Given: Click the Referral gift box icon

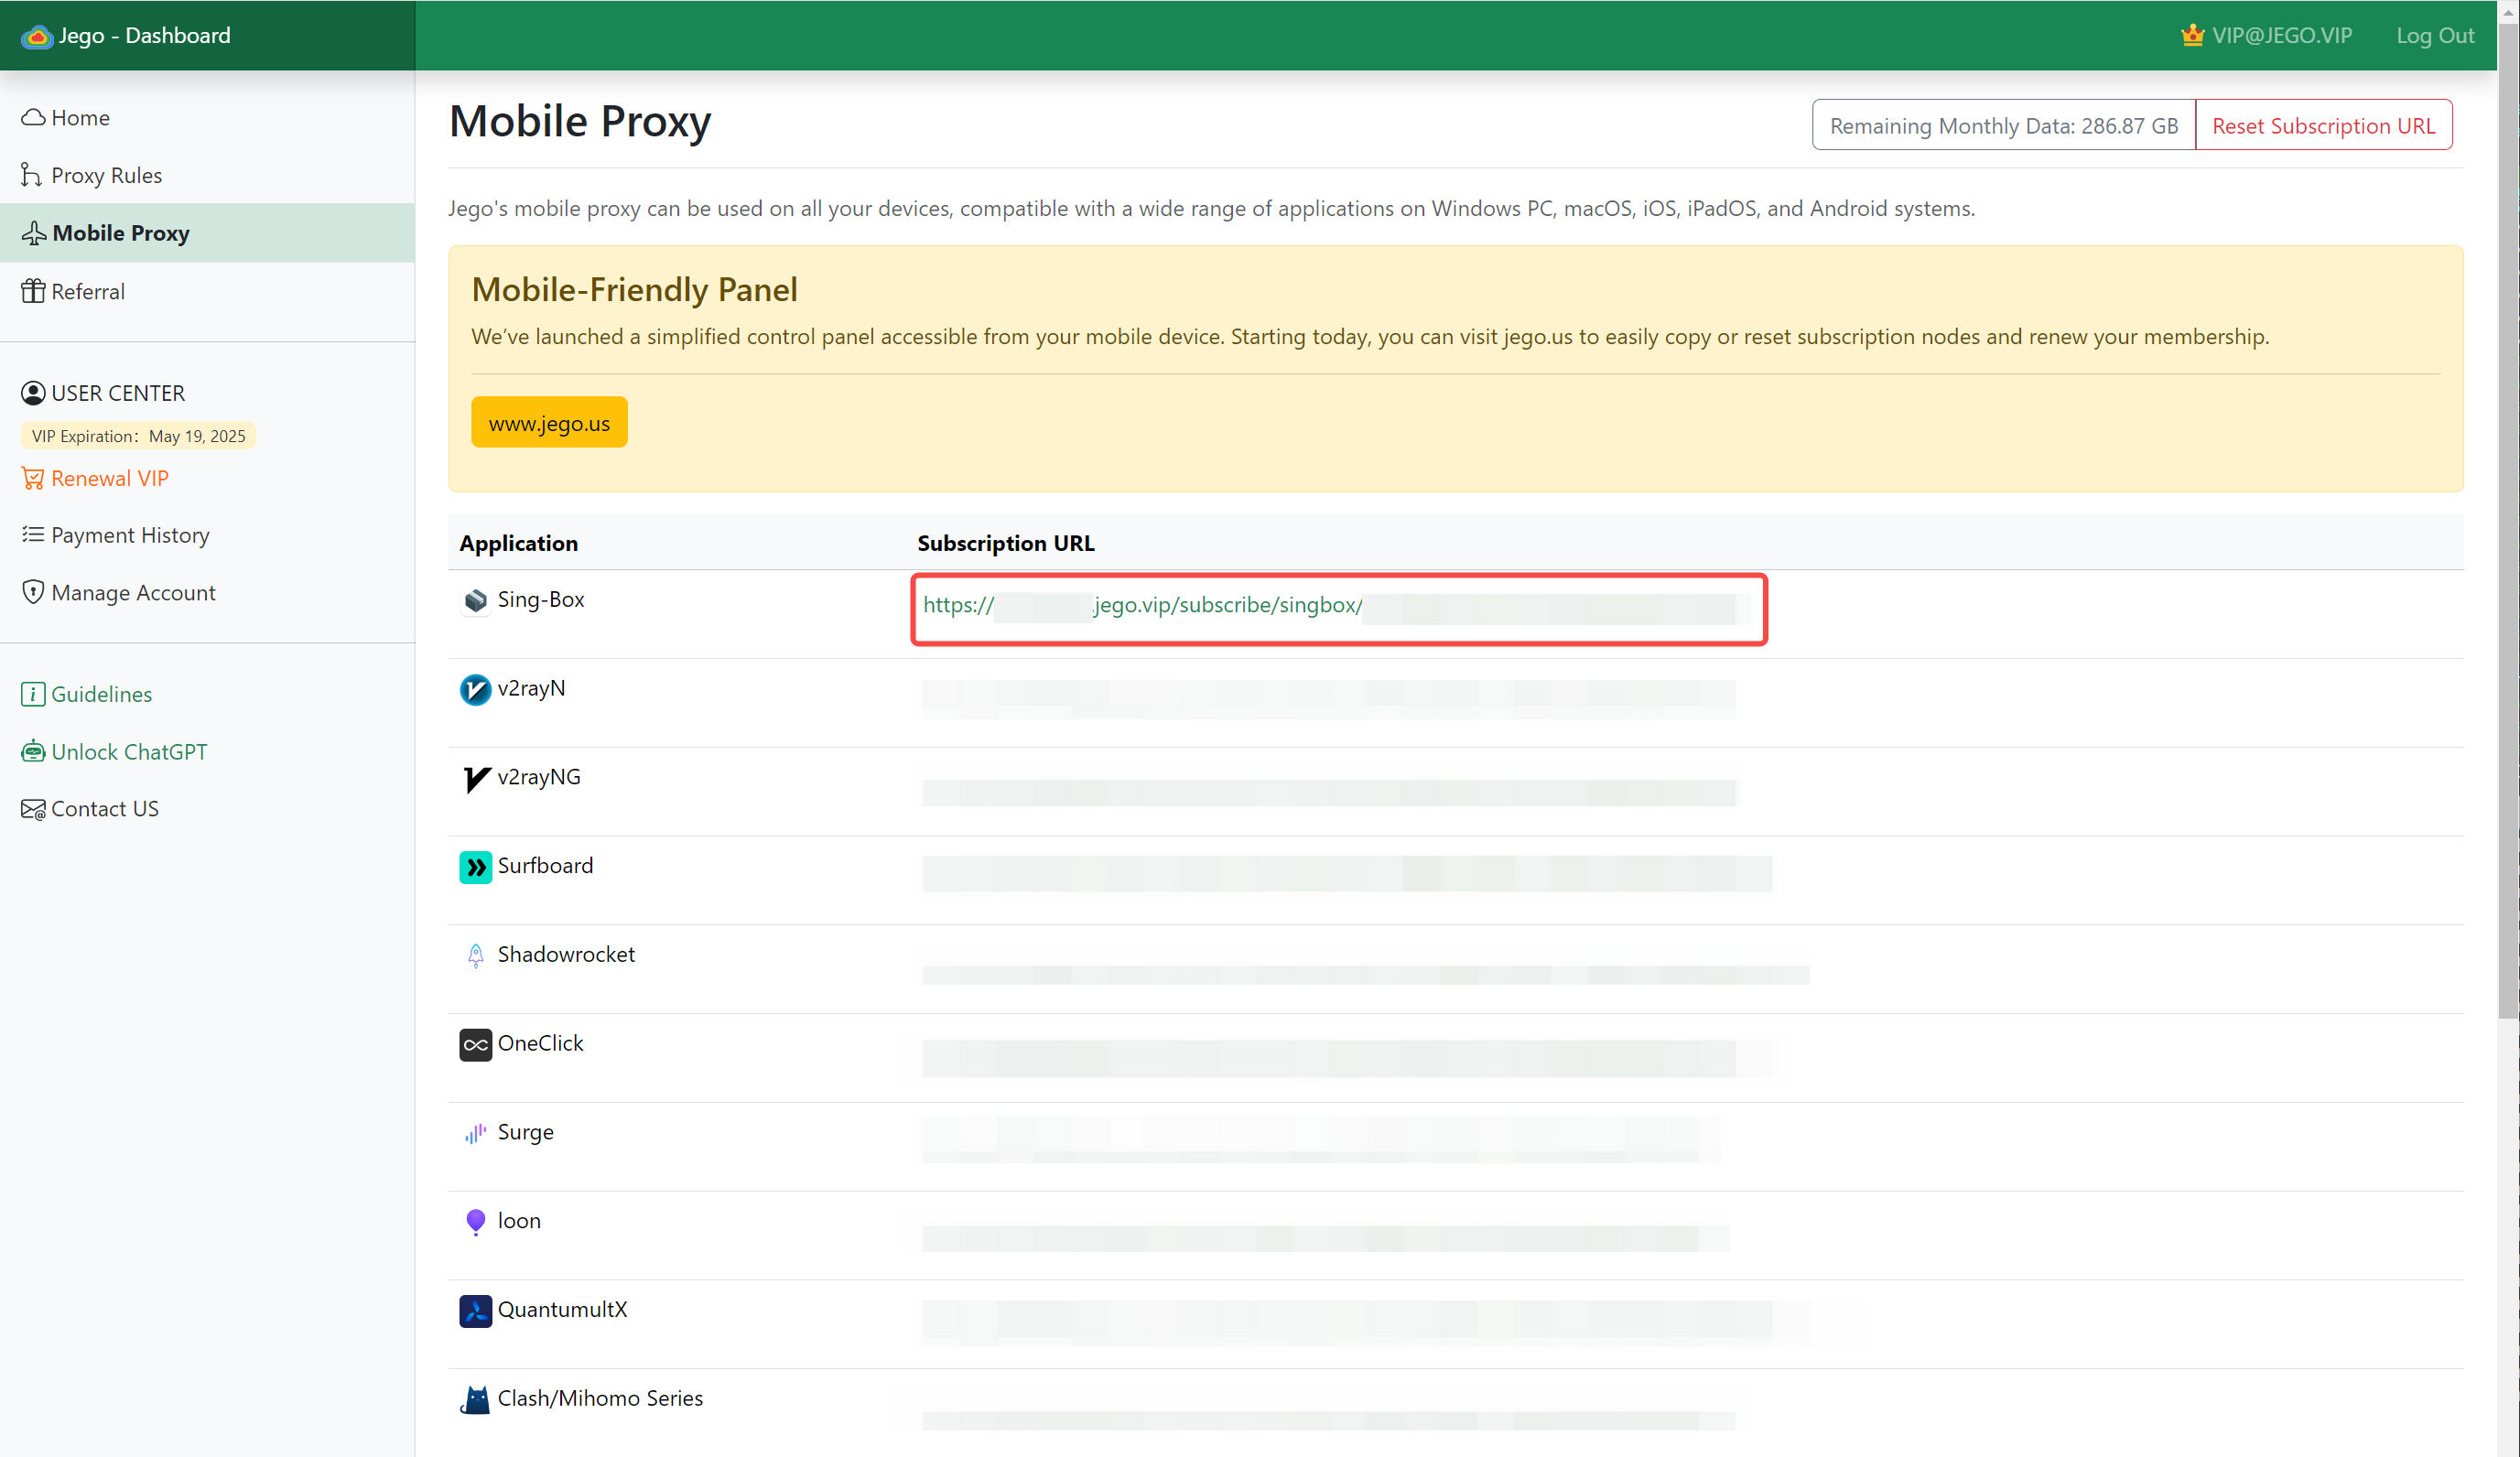Looking at the screenshot, I should click(33, 291).
